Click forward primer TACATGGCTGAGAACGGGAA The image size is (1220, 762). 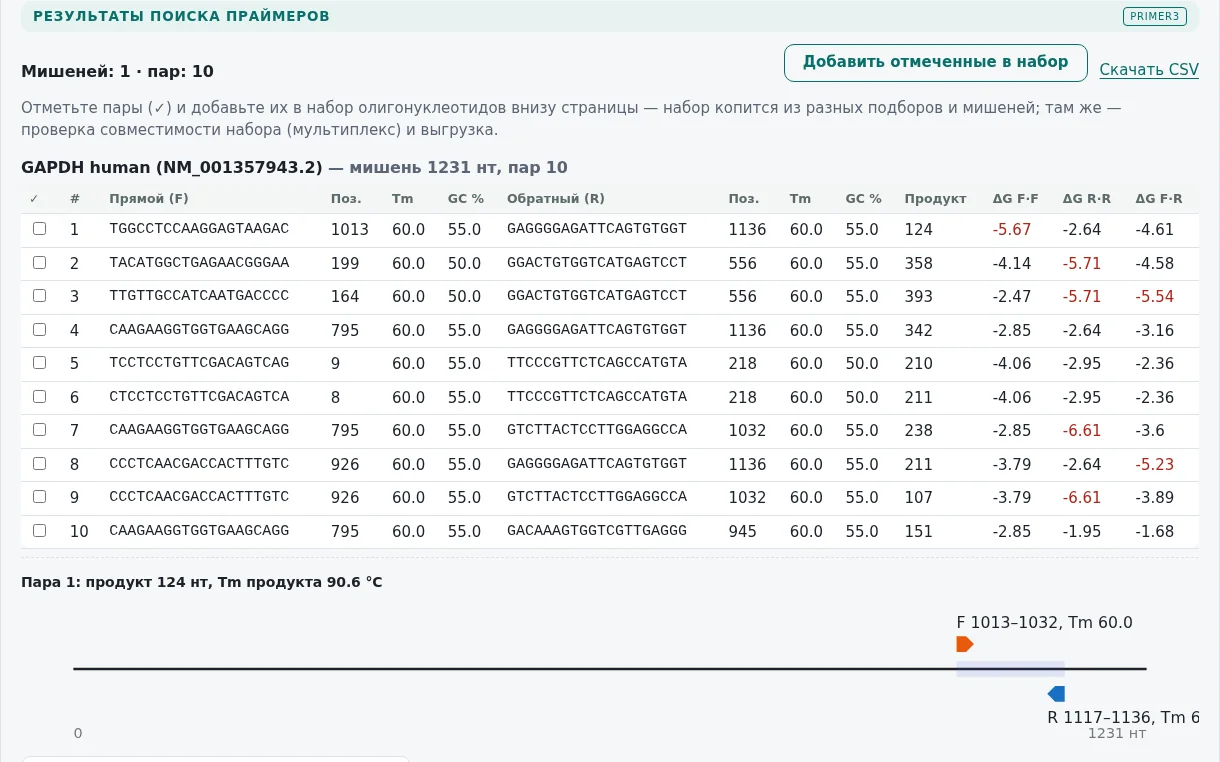coord(199,263)
